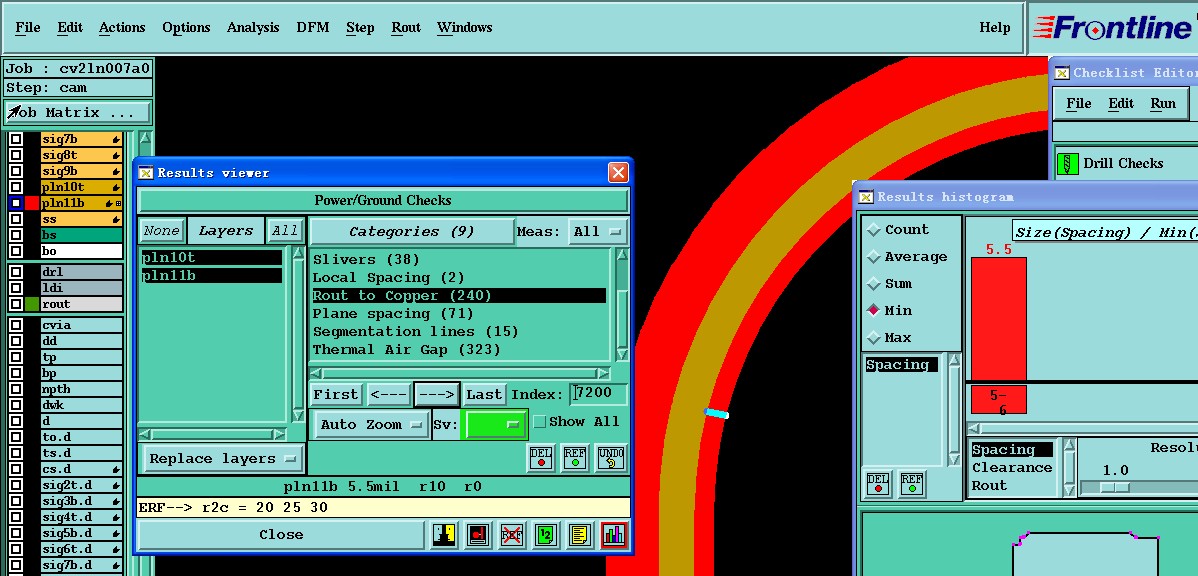Click the mark icon on the sig7b row
Viewport: 1198px width, 576px height.
116,140
